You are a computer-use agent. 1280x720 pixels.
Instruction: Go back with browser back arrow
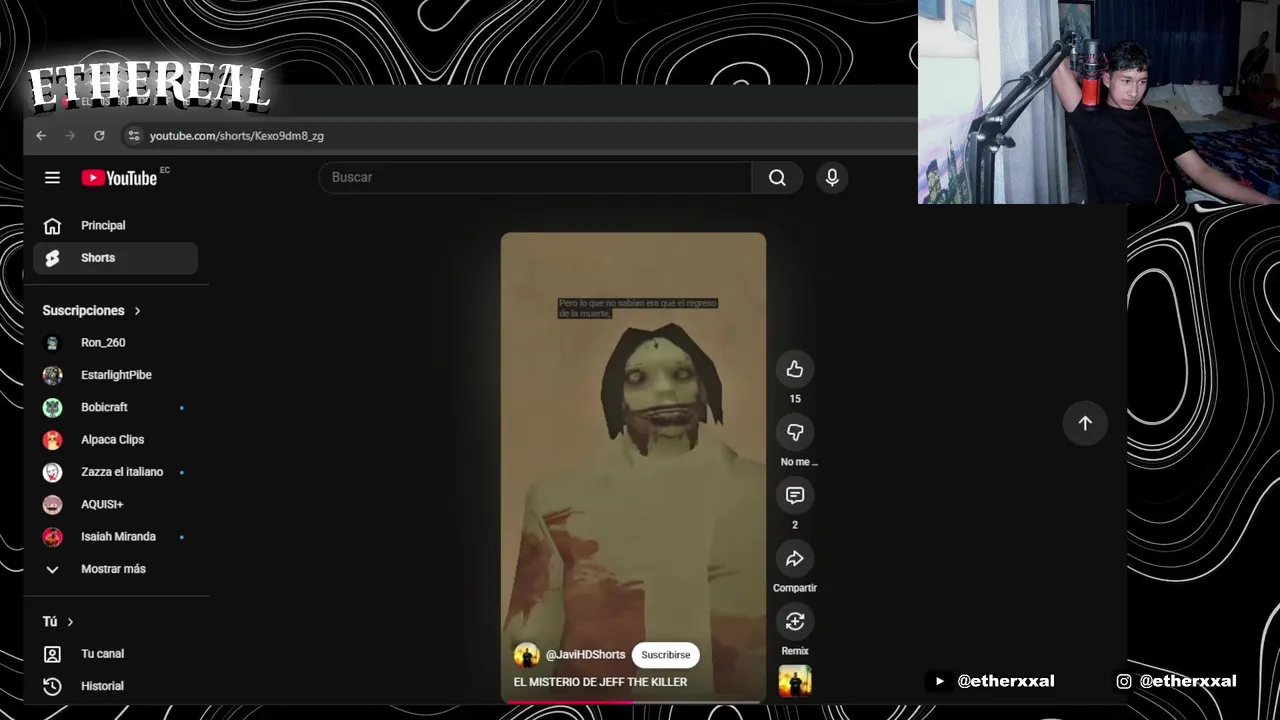coord(41,136)
